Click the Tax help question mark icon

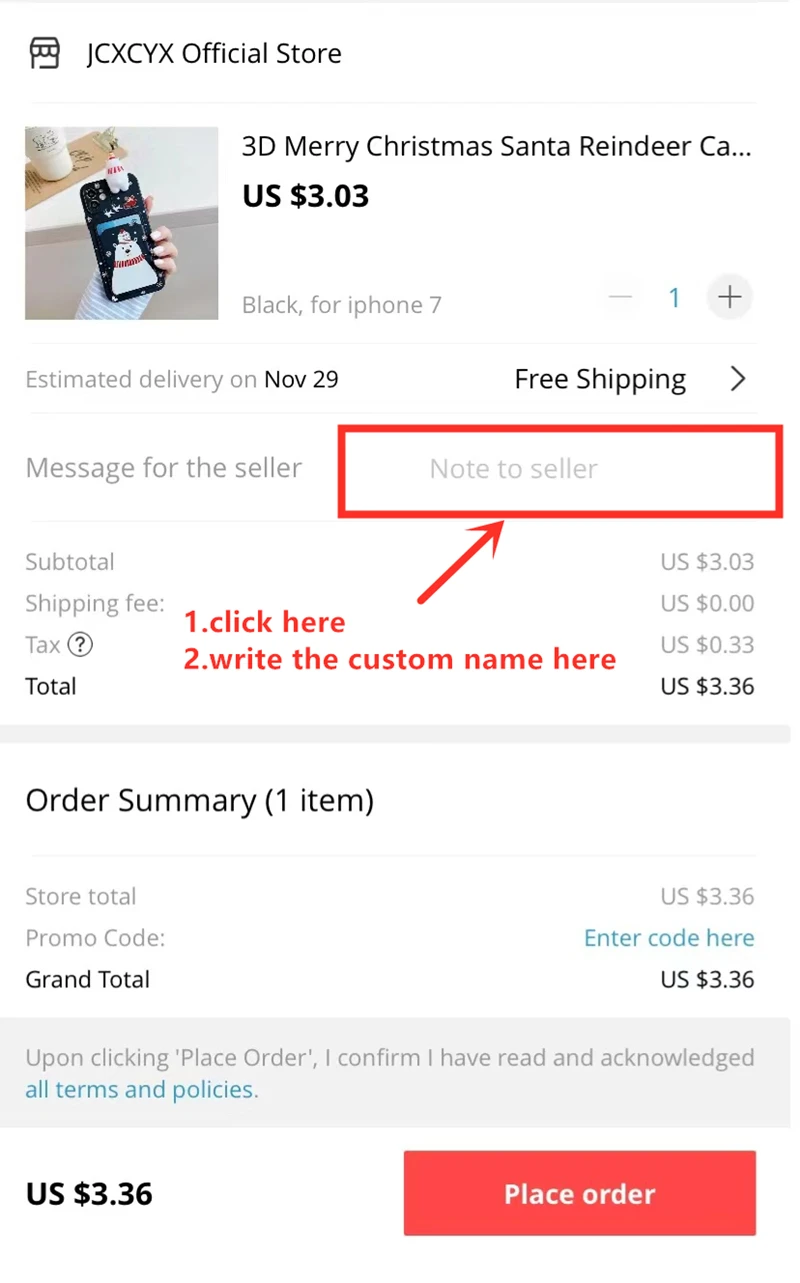(x=81, y=645)
